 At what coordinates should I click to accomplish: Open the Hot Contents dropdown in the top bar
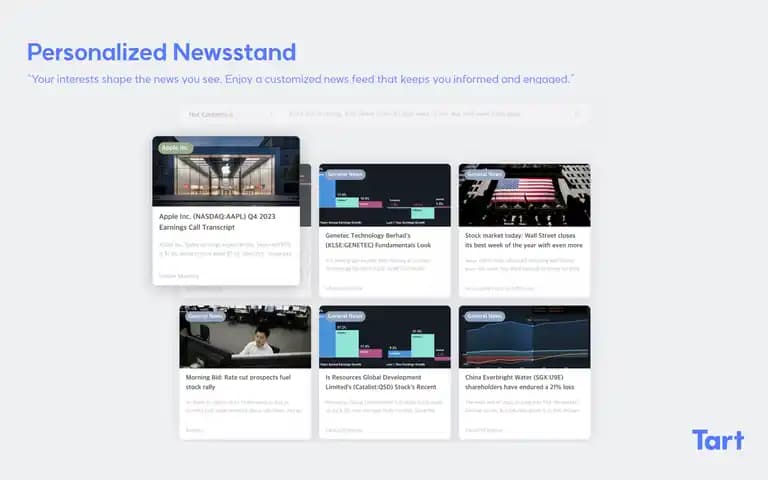230,114
